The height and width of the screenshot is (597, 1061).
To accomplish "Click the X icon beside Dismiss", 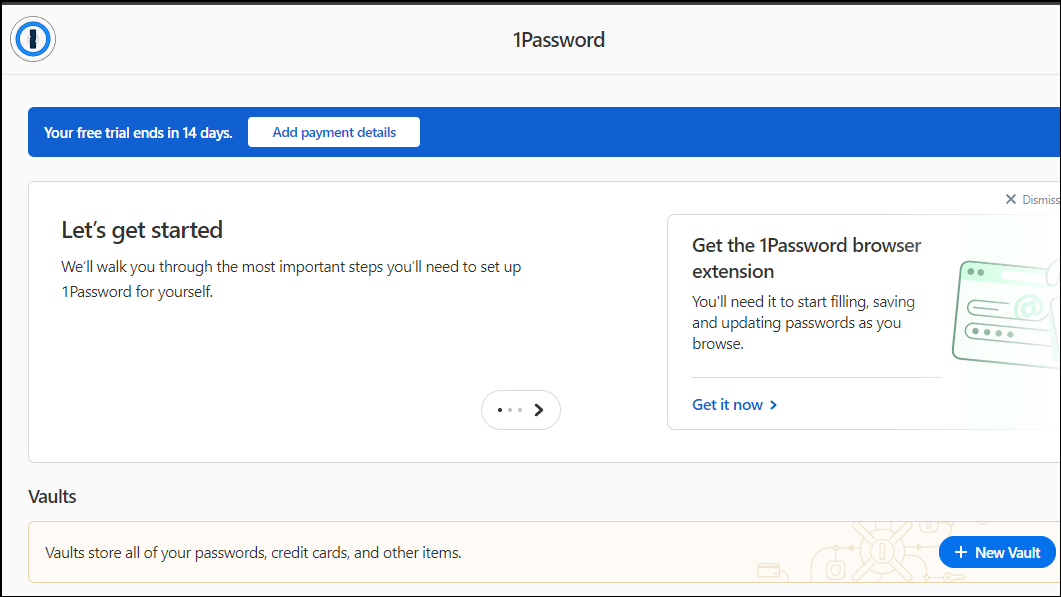I will tap(1010, 199).
